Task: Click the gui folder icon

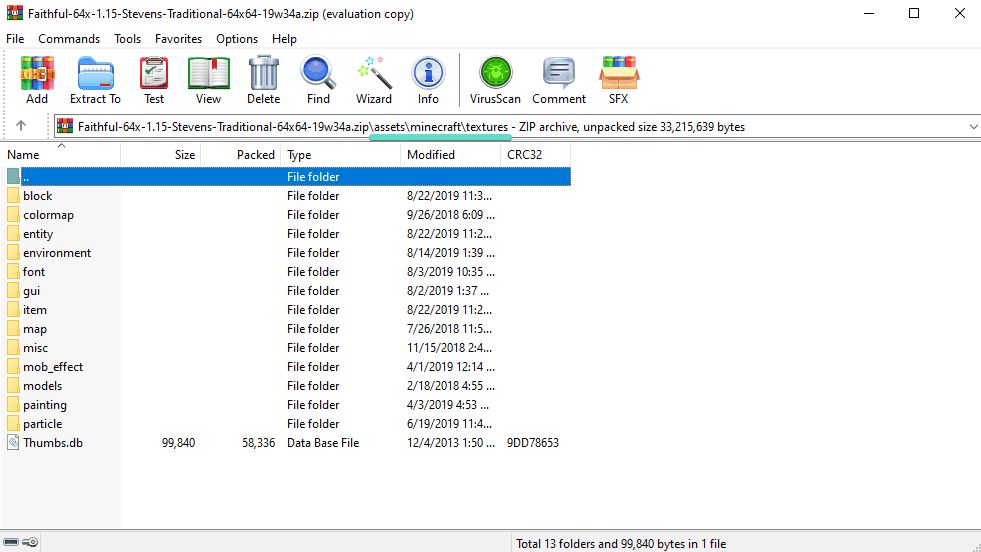Action: (13, 291)
